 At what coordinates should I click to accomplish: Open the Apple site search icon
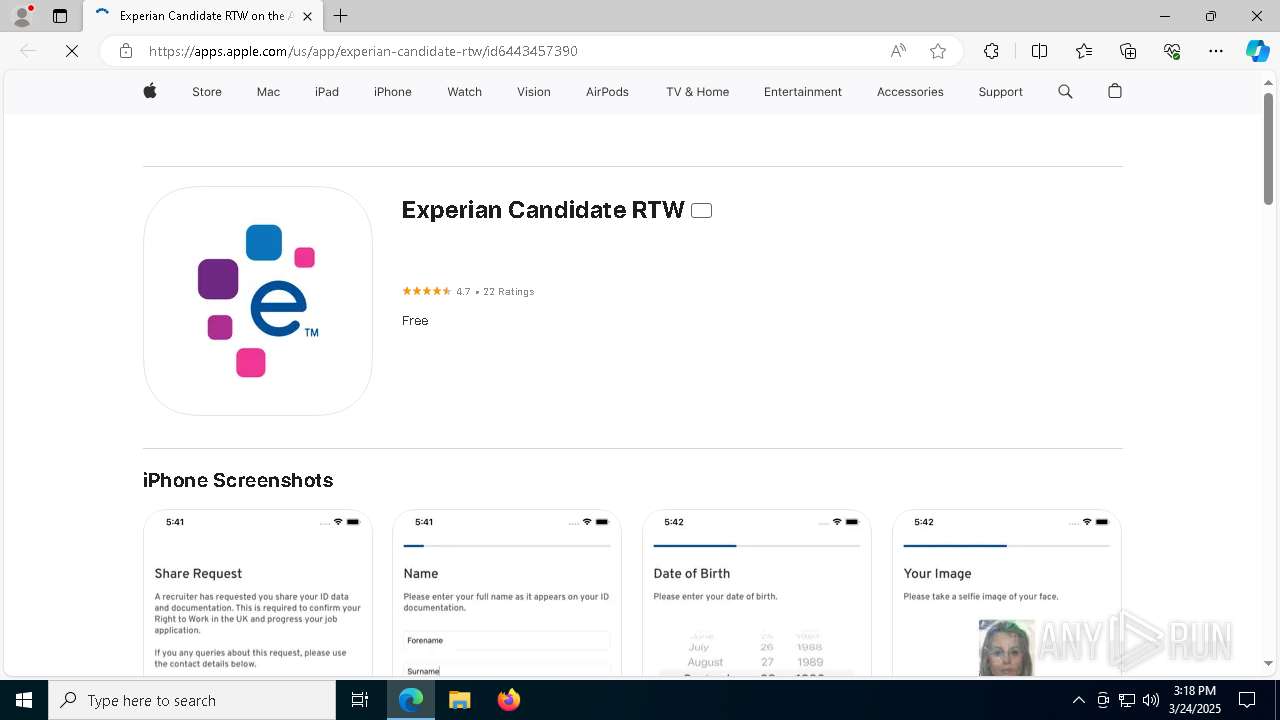click(1065, 91)
